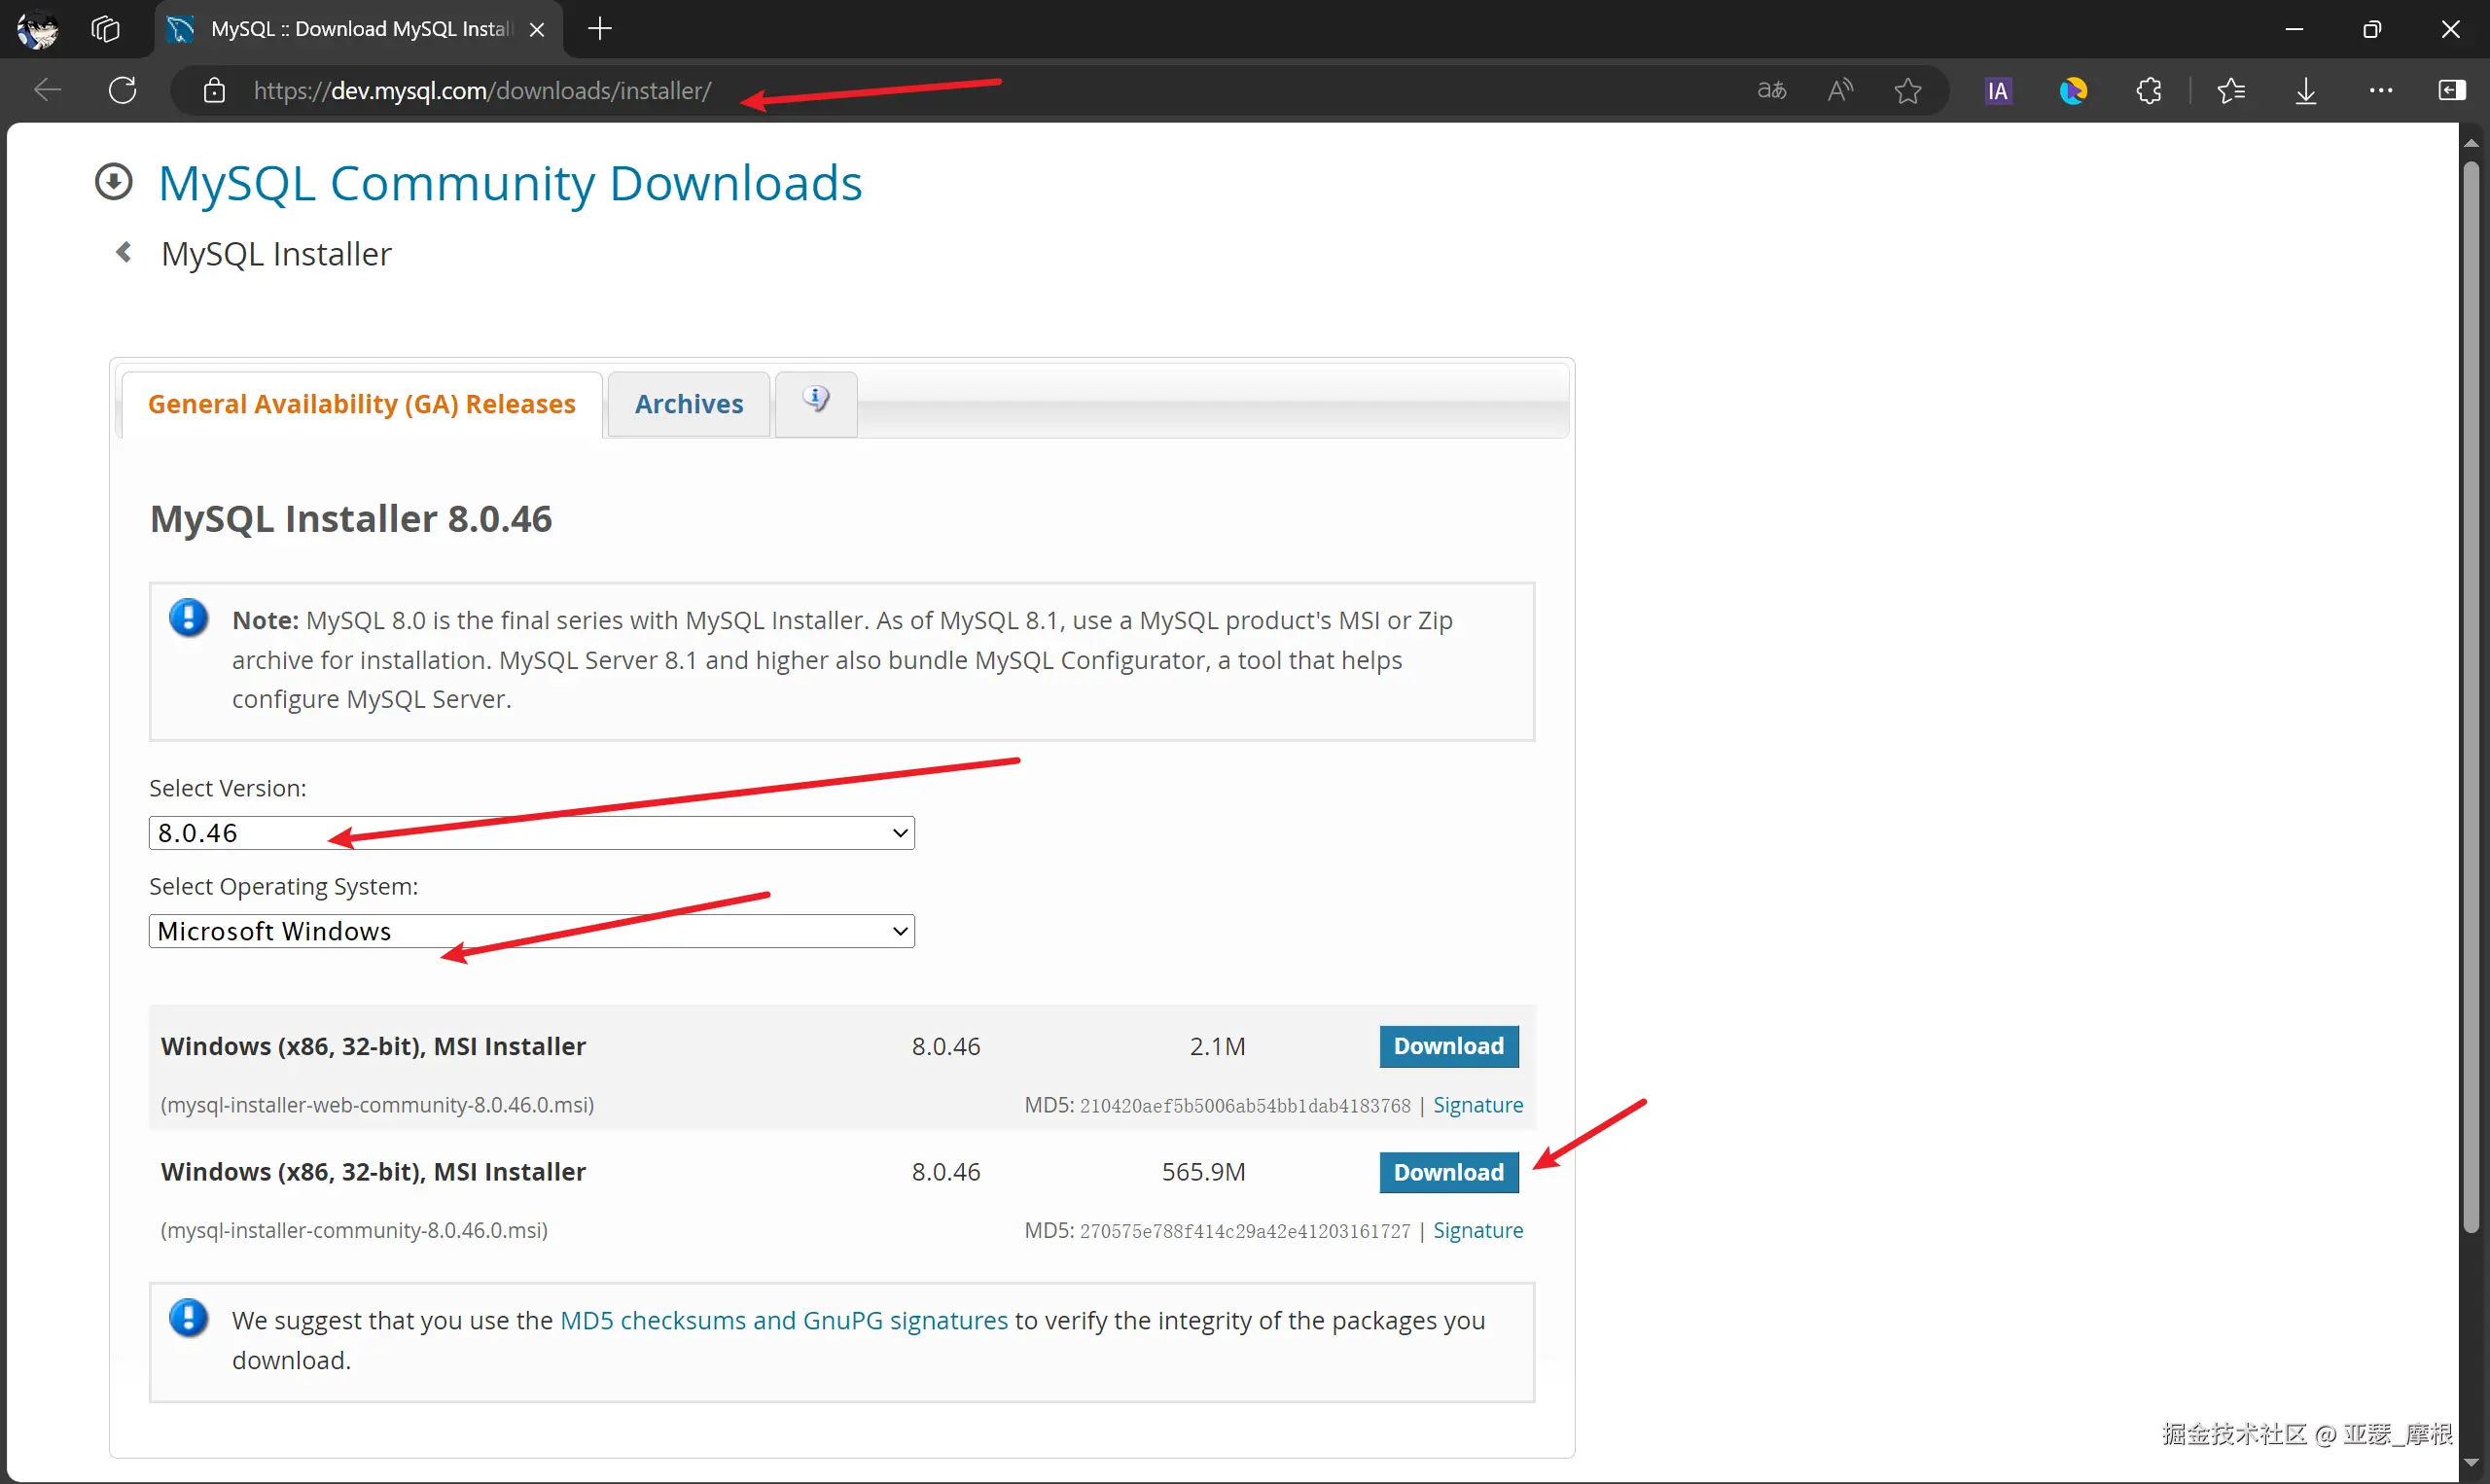
Task: Toggle the browser sidebar icon
Action: click(x=2452, y=90)
